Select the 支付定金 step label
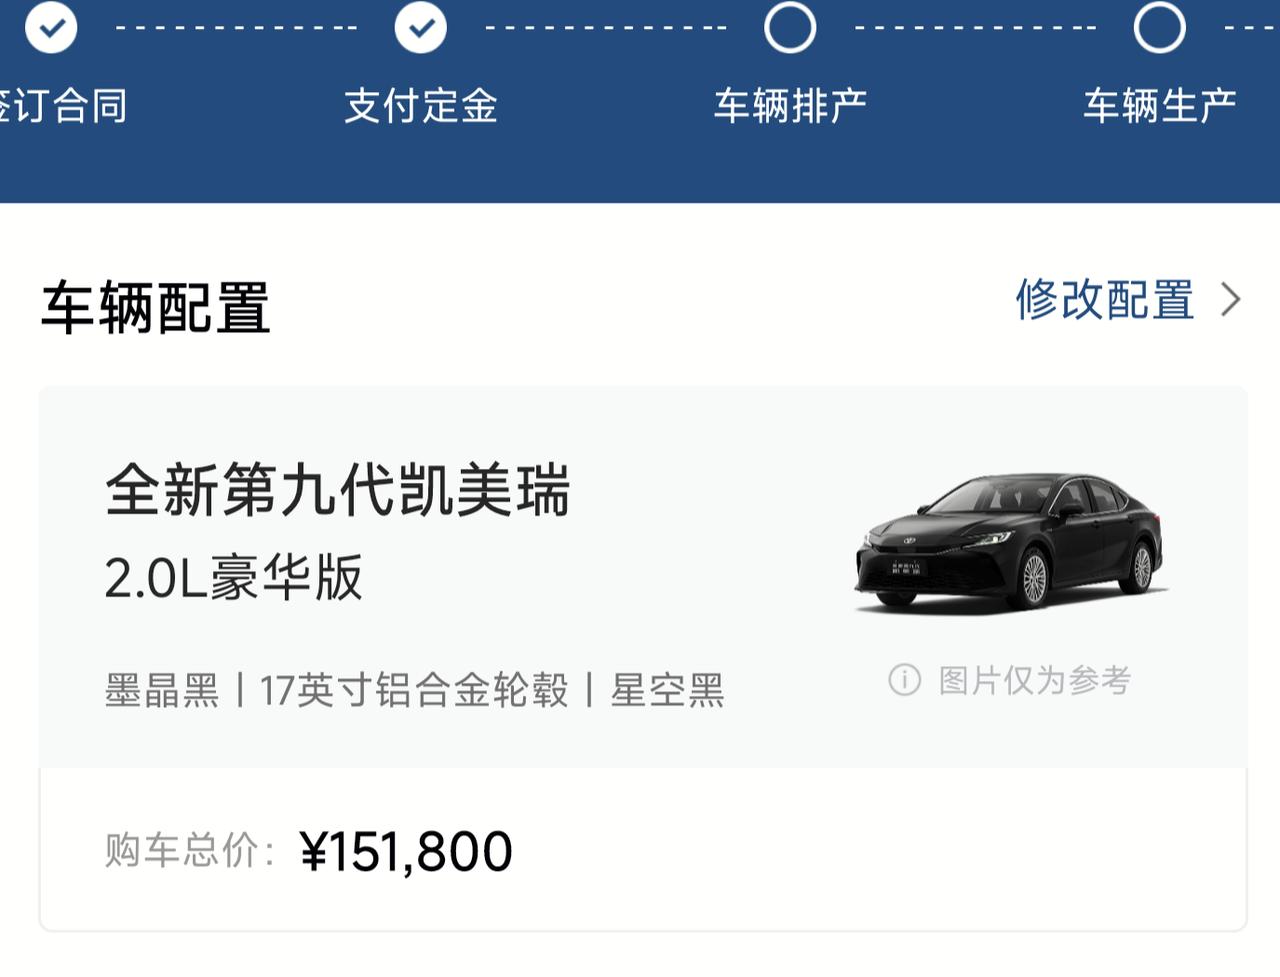 (x=421, y=105)
